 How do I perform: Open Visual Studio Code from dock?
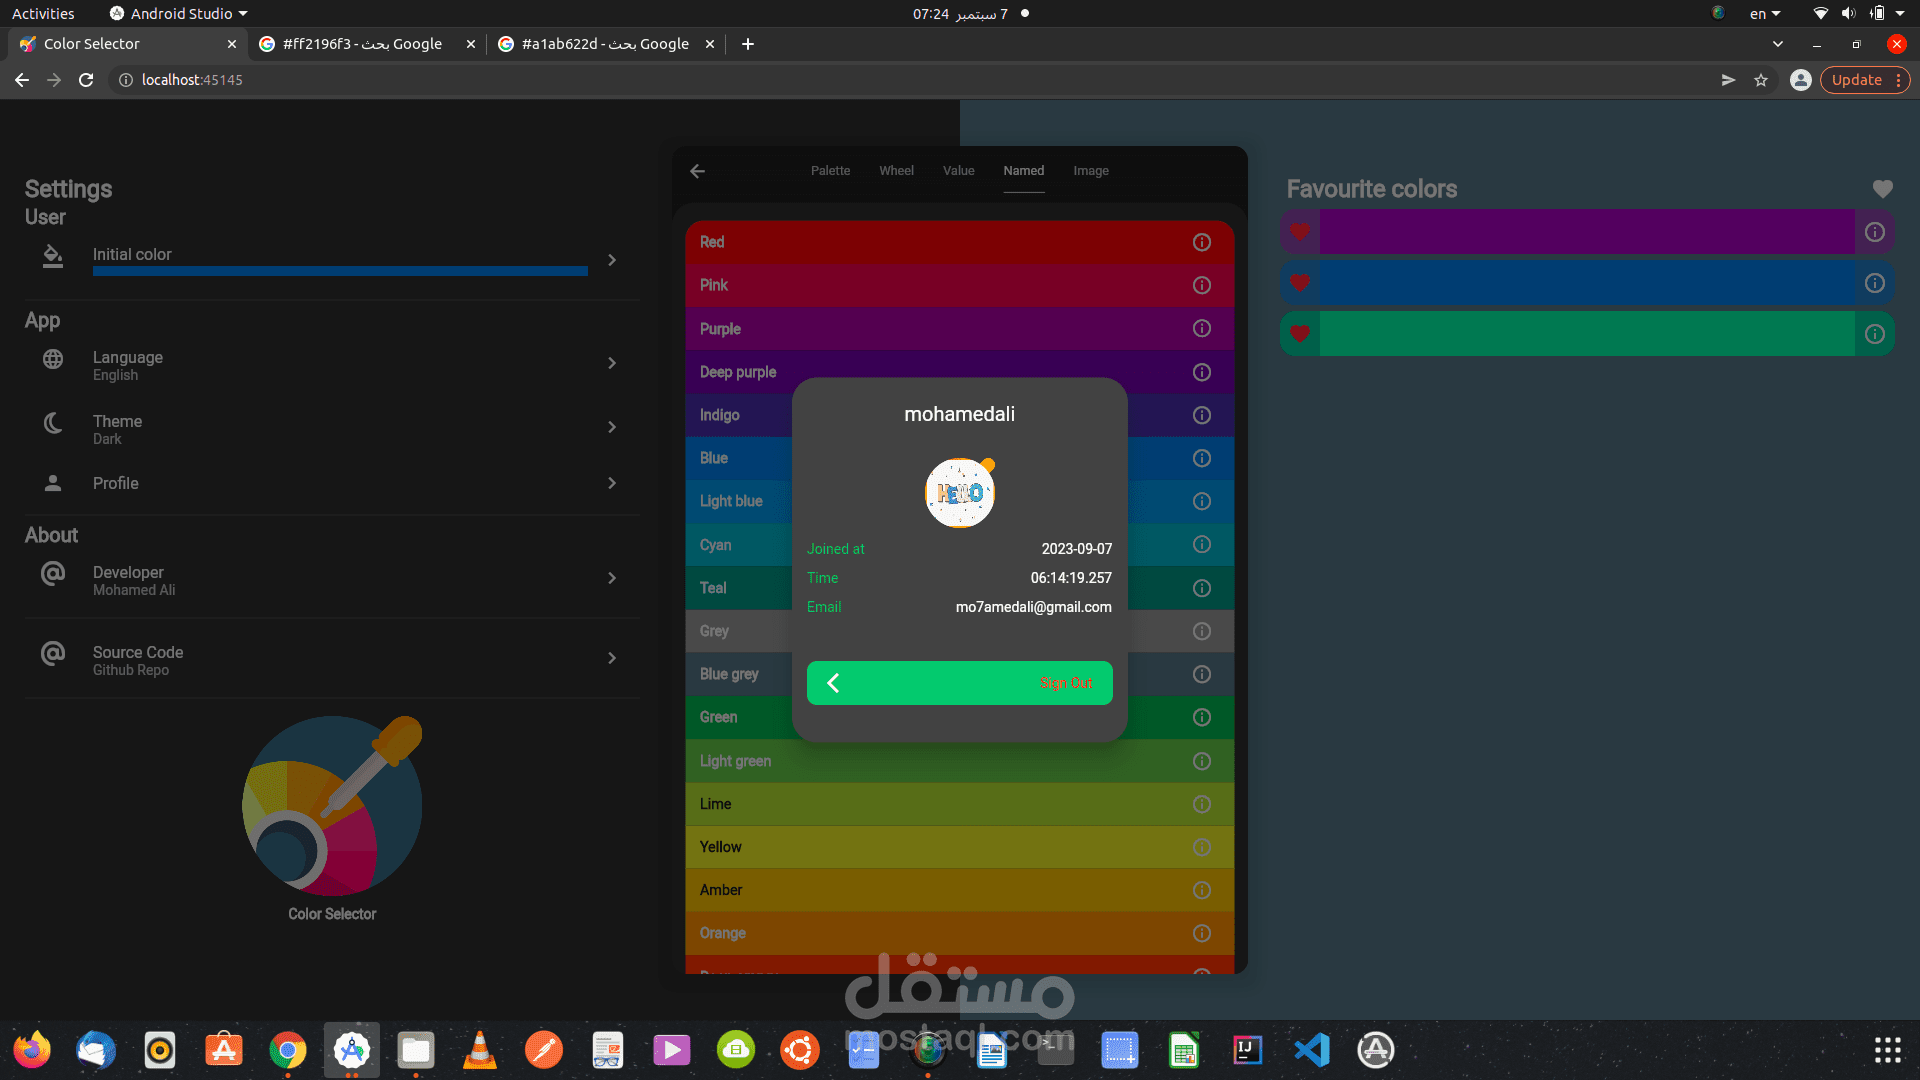point(1311,1050)
